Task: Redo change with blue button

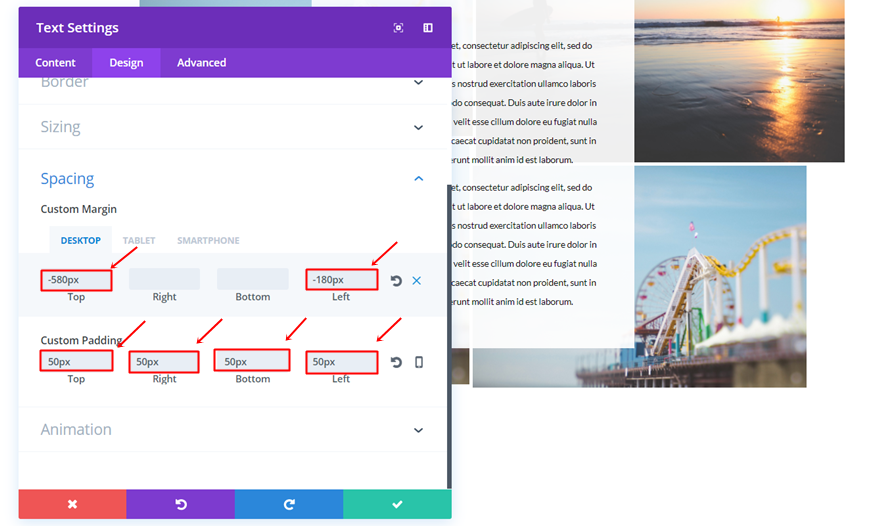Action: pyautogui.click(x=289, y=504)
